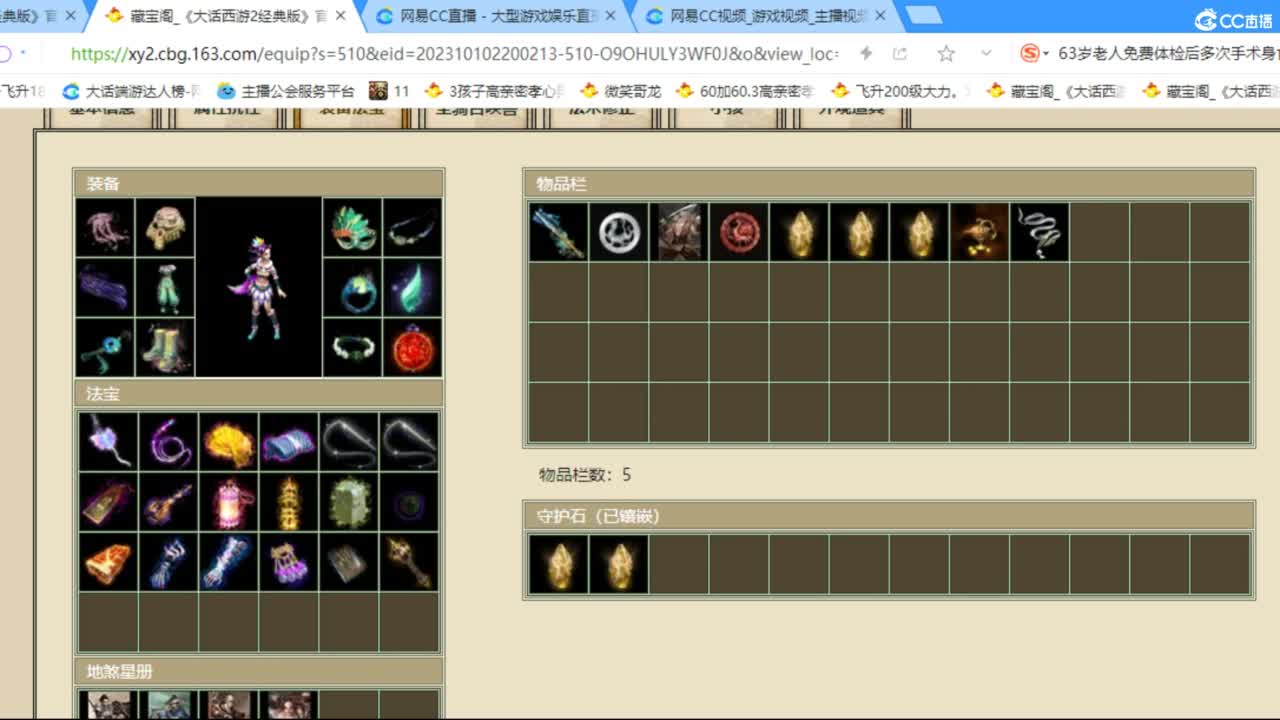Close the active 藏宝阁 大话西游2经典版 tab
The image size is (1280, 720).
coord(342,16)
